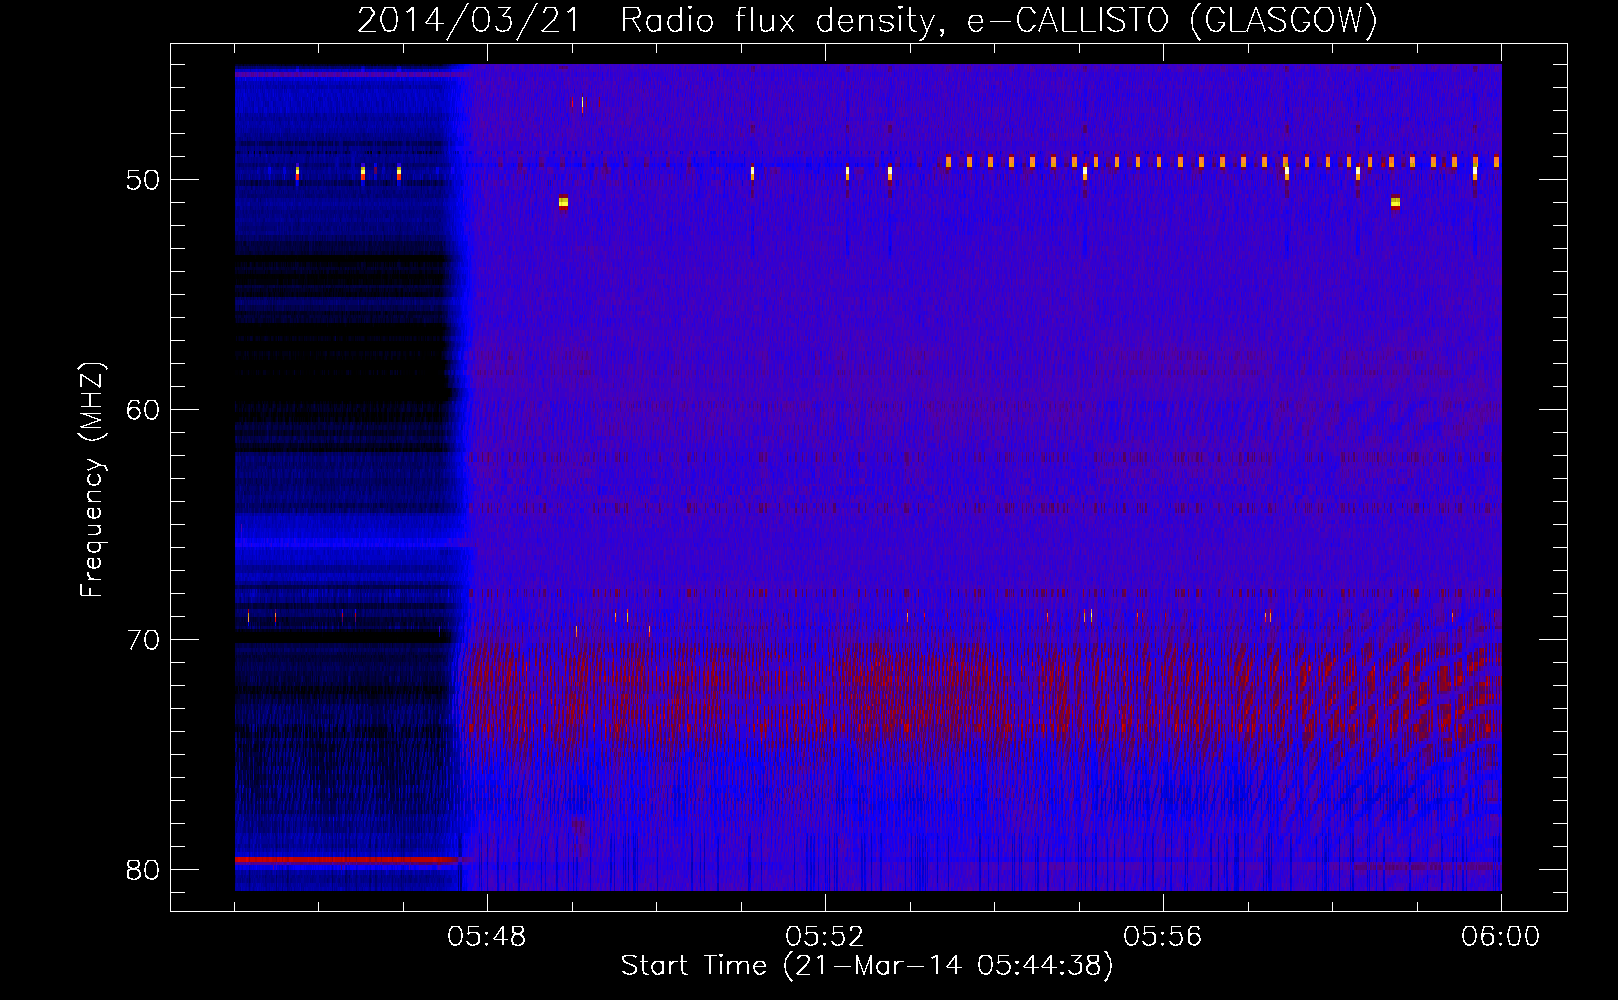This screenshot has height=1000, width=1618.
Task: Click the 'Start Time (21-Mar-14 05:44:38)' label
Action: pos(867,966)
